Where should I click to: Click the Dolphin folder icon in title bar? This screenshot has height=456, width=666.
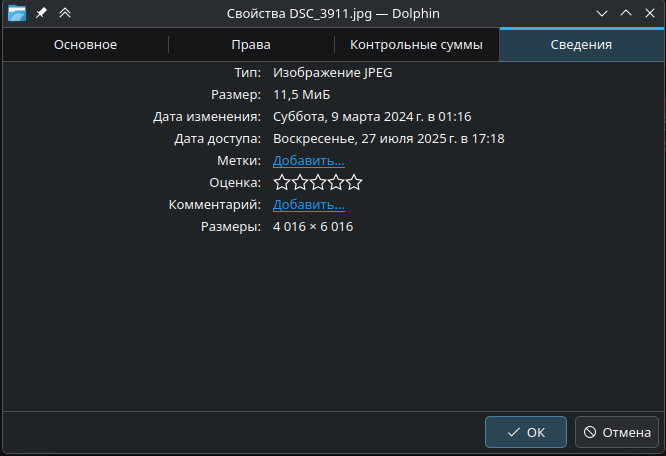(16, 13)
